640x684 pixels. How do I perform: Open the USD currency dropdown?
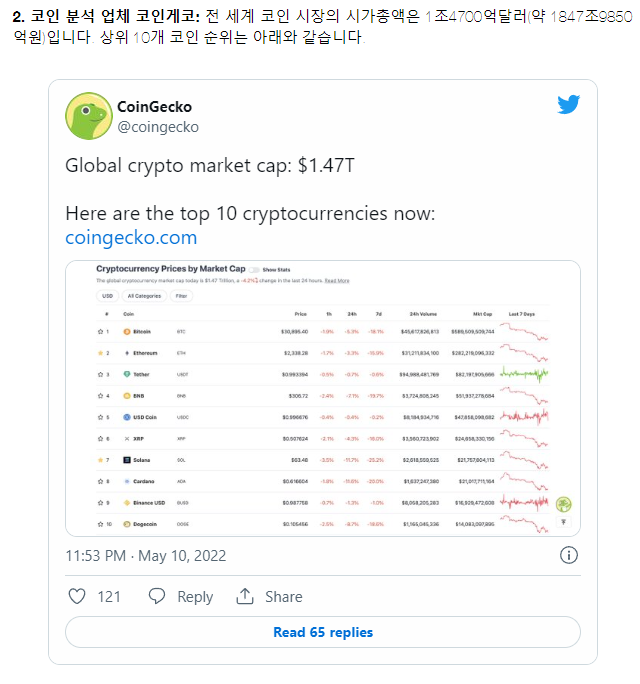(107, 296)
